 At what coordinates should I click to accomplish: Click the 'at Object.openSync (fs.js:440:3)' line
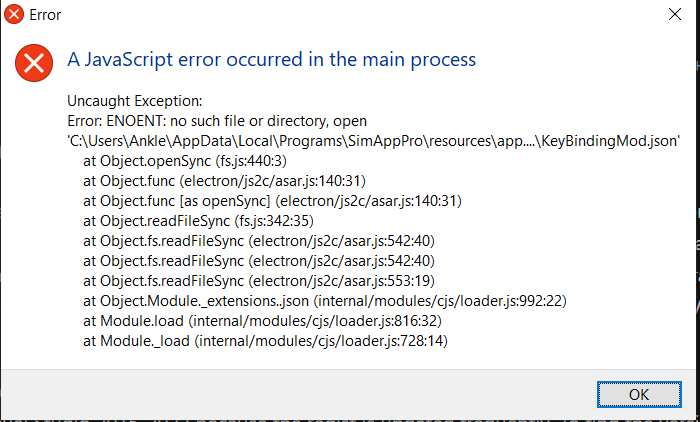(185, 161)
